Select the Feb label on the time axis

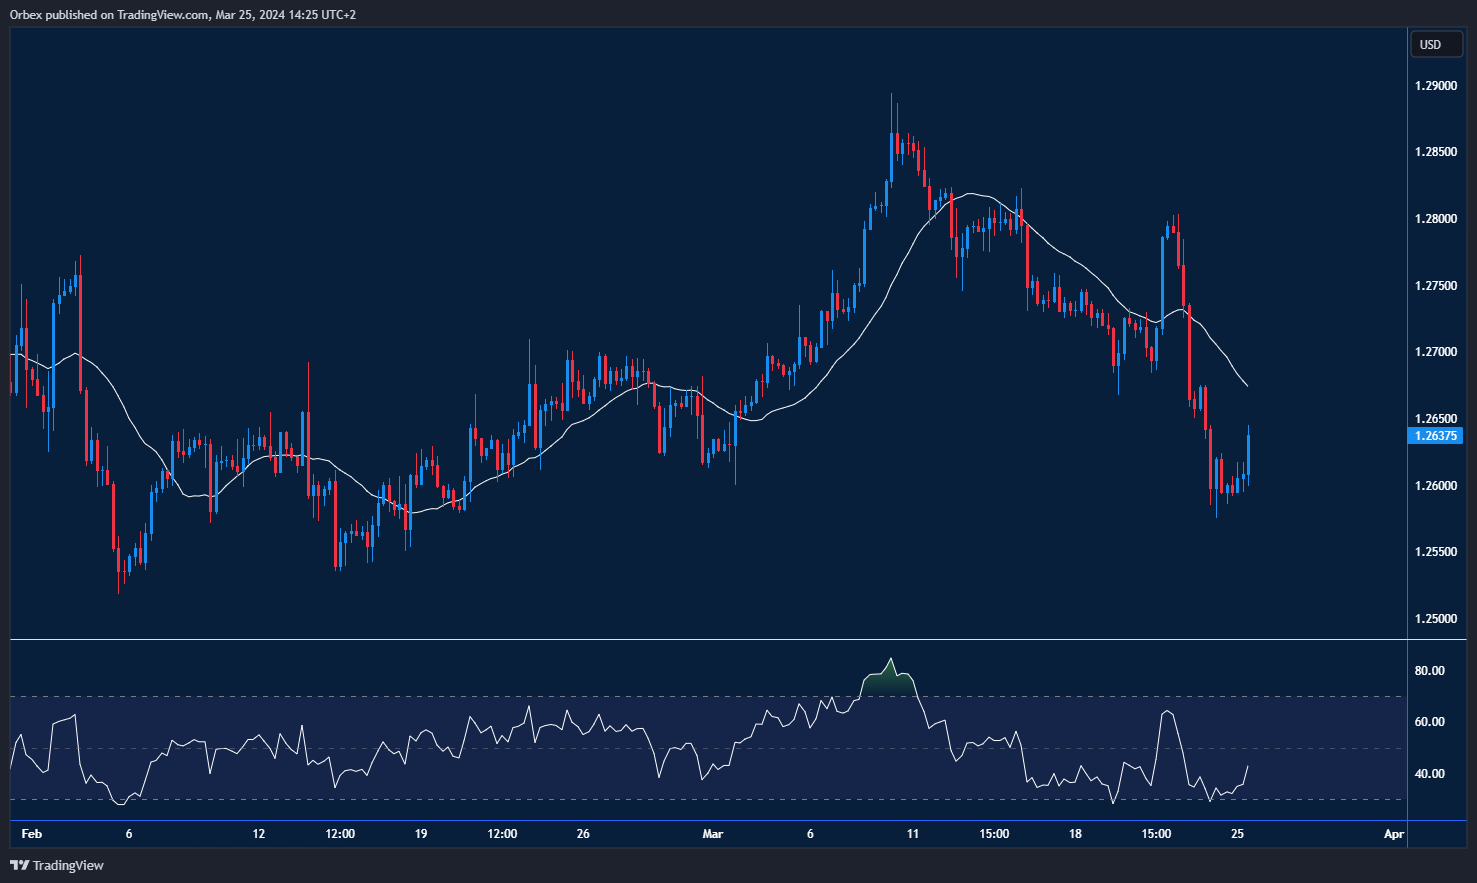32,832
